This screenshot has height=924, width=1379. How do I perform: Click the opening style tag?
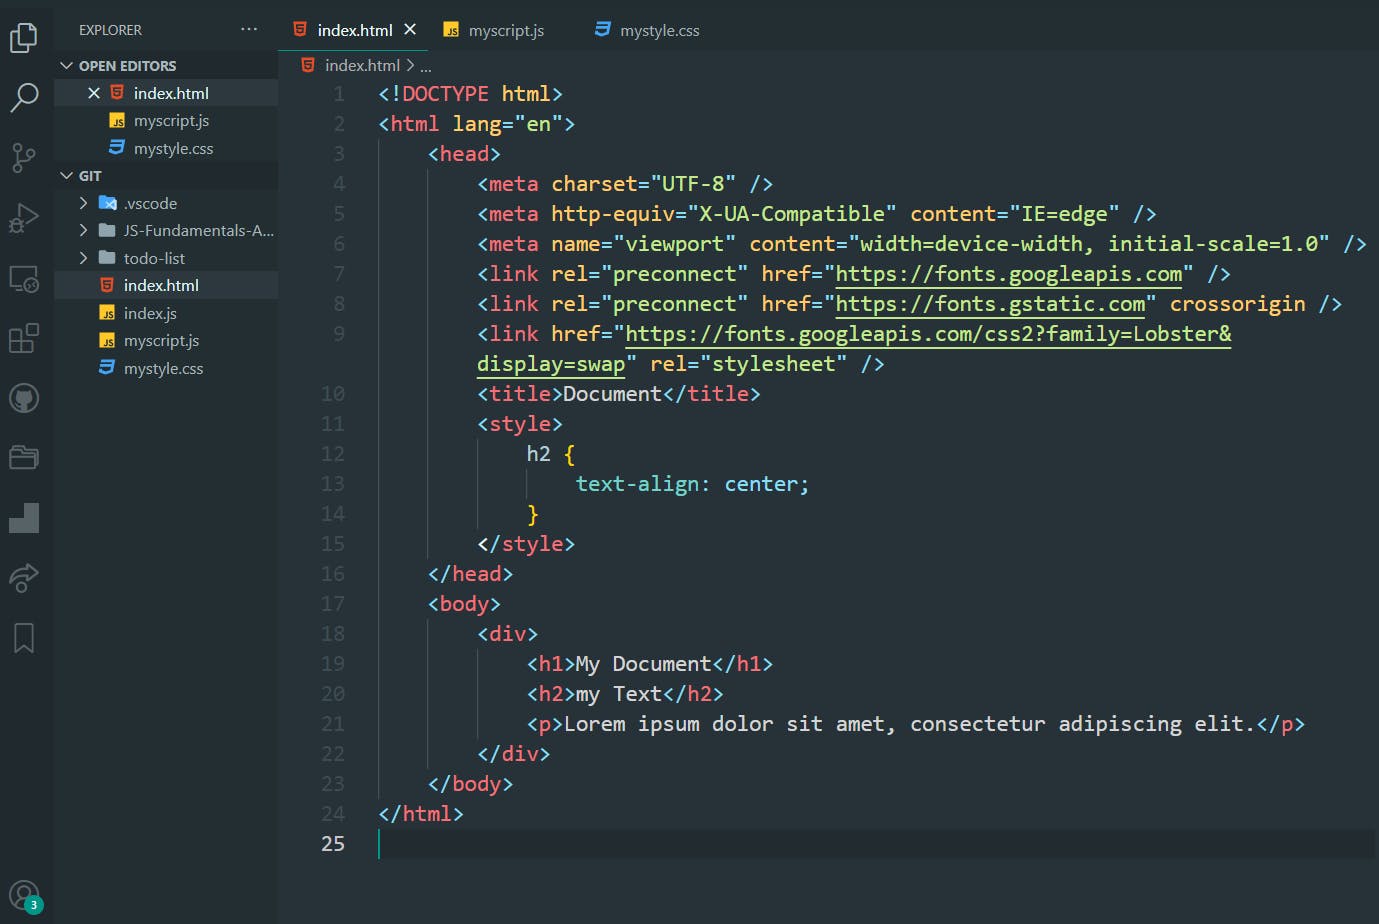pyautogui.click(x=519, y=424)
